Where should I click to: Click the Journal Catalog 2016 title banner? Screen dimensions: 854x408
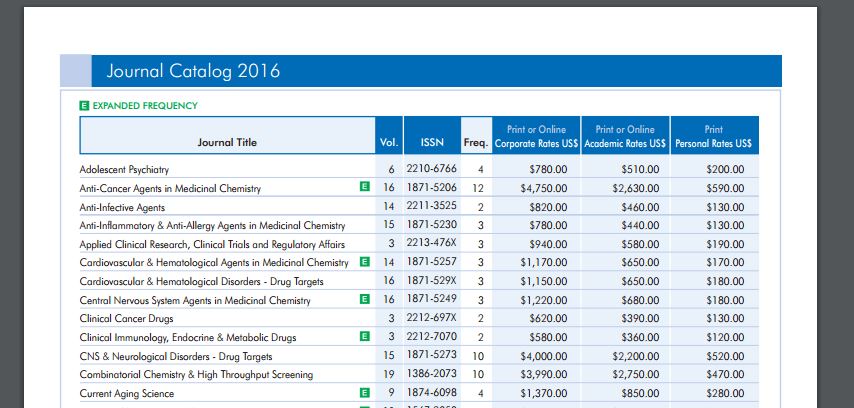[x=186, y=71]
